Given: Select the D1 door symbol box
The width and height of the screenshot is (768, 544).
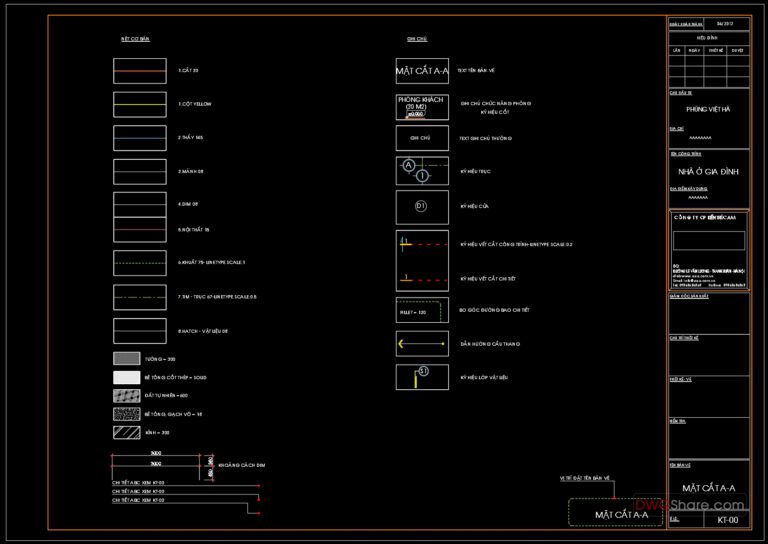Looking at the screenshot, I should [422, 206].
